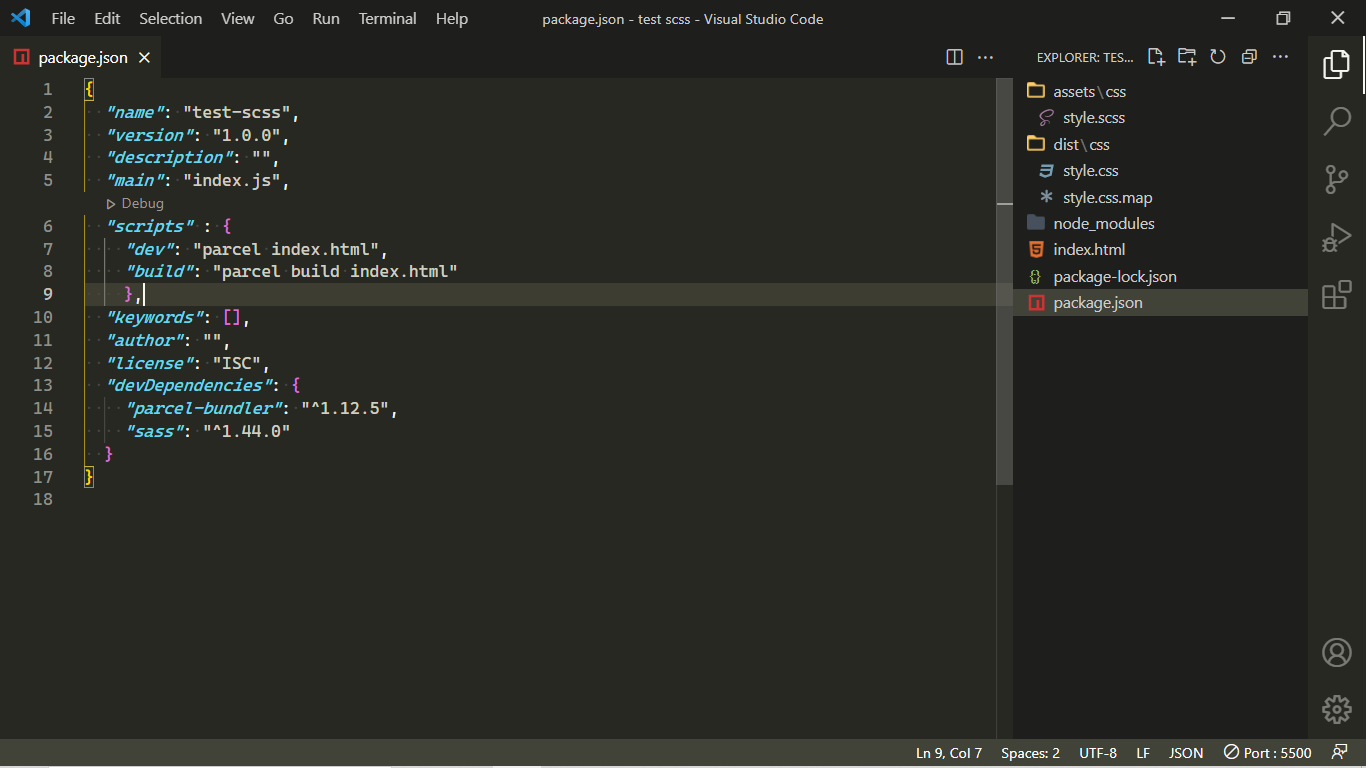Click the "build" script key
Viewport: 1368px width, 768px height.
(x=160, y=272)
